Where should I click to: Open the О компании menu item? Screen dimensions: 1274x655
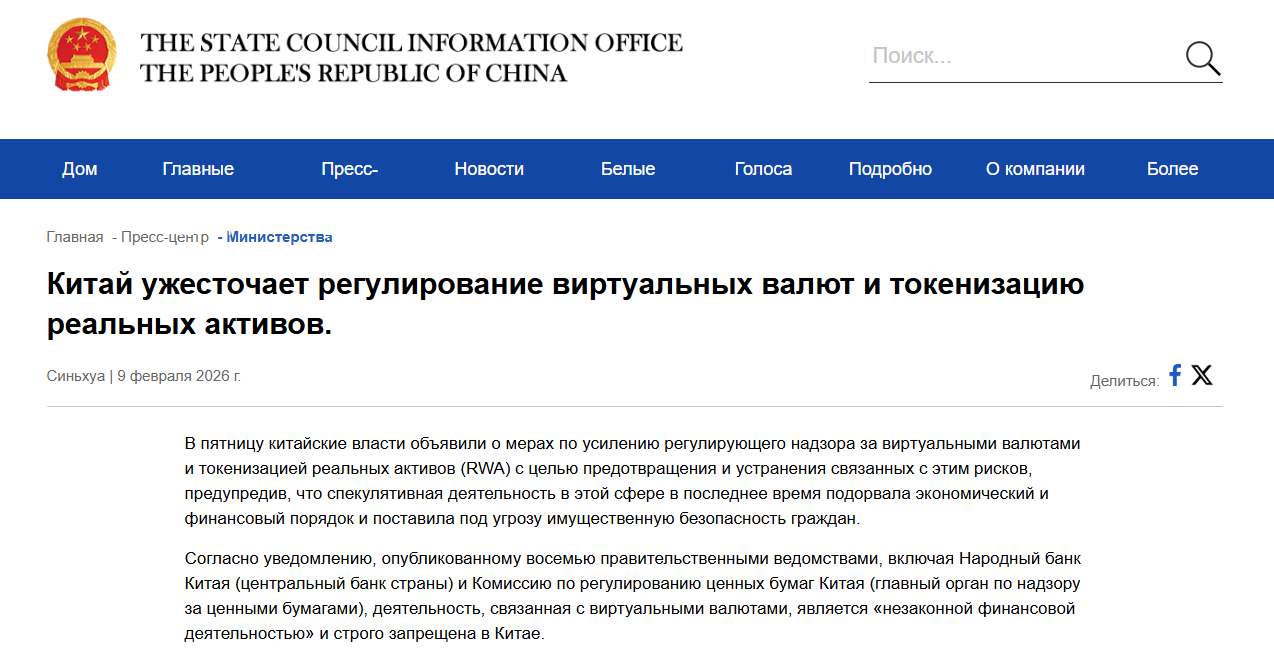pos(1035,169)
